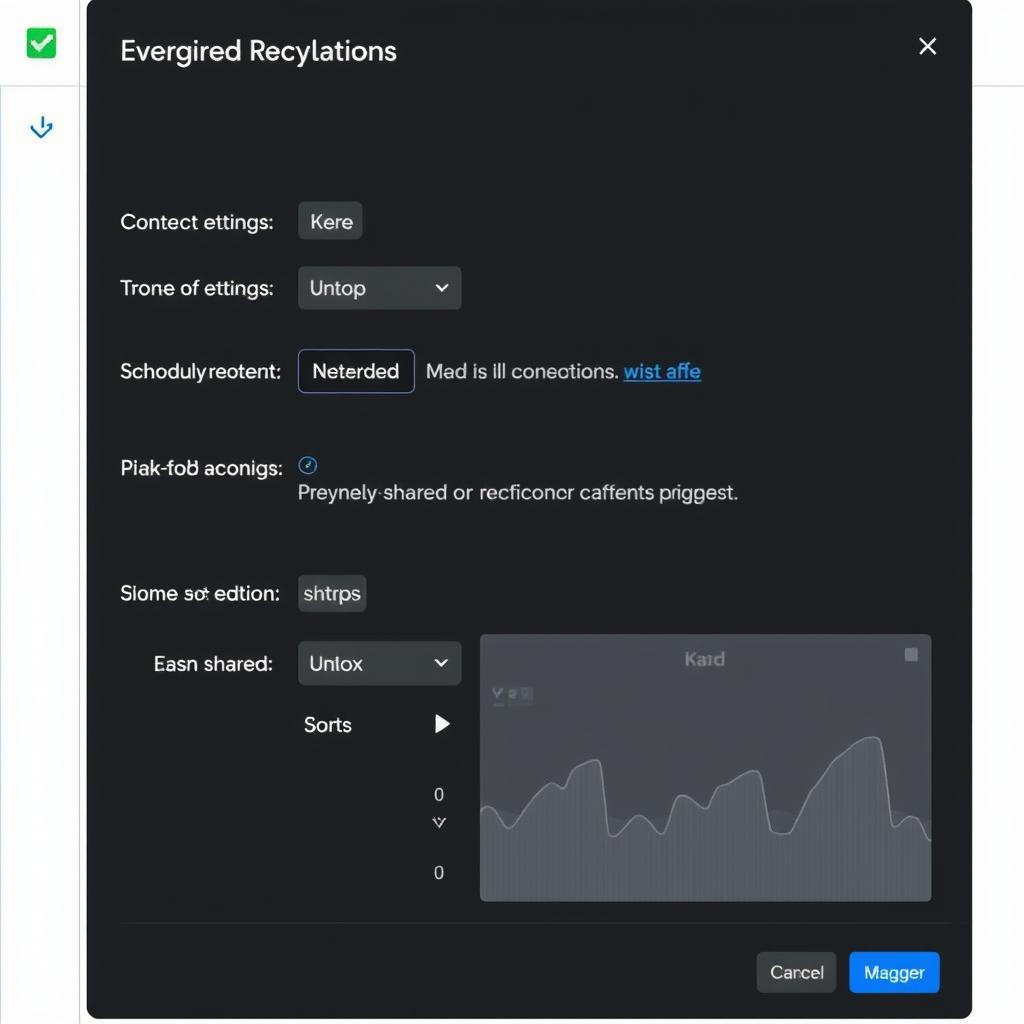Click the chevron arrow in the Untop dropdown
The image size is (1024, 1024).
444,288
